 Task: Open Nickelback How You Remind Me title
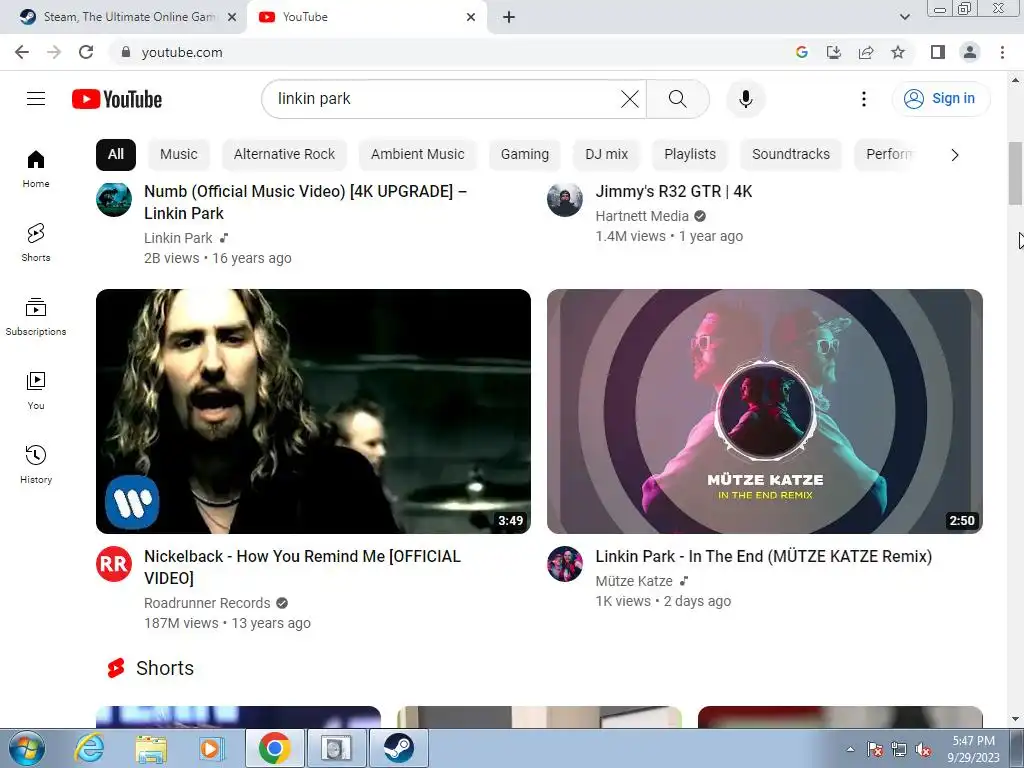(302, 567)
